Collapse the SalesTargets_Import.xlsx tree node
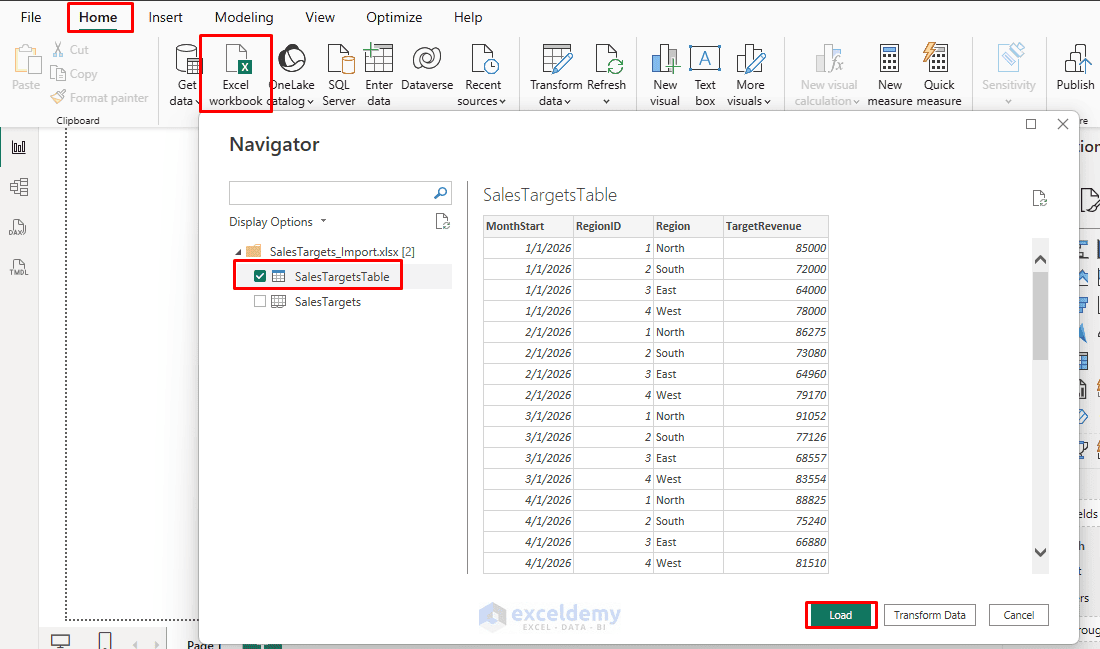Viewport: 1100px width, 649px height. (238, 252)
